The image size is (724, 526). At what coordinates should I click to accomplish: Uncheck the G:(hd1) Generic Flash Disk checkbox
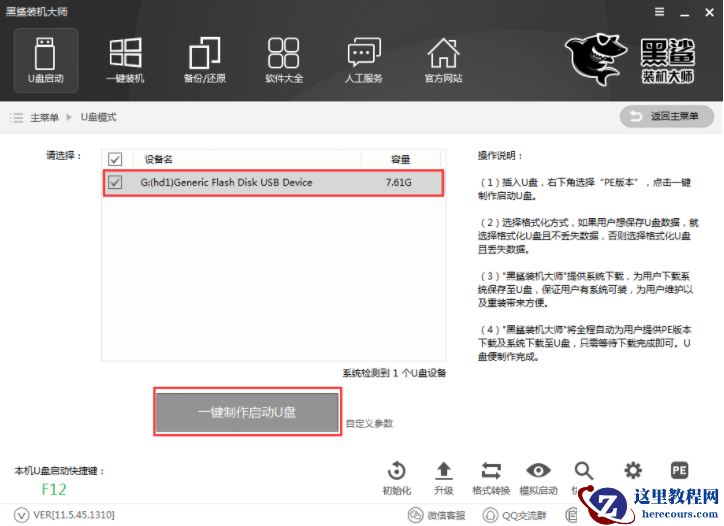tap(115, 182)
